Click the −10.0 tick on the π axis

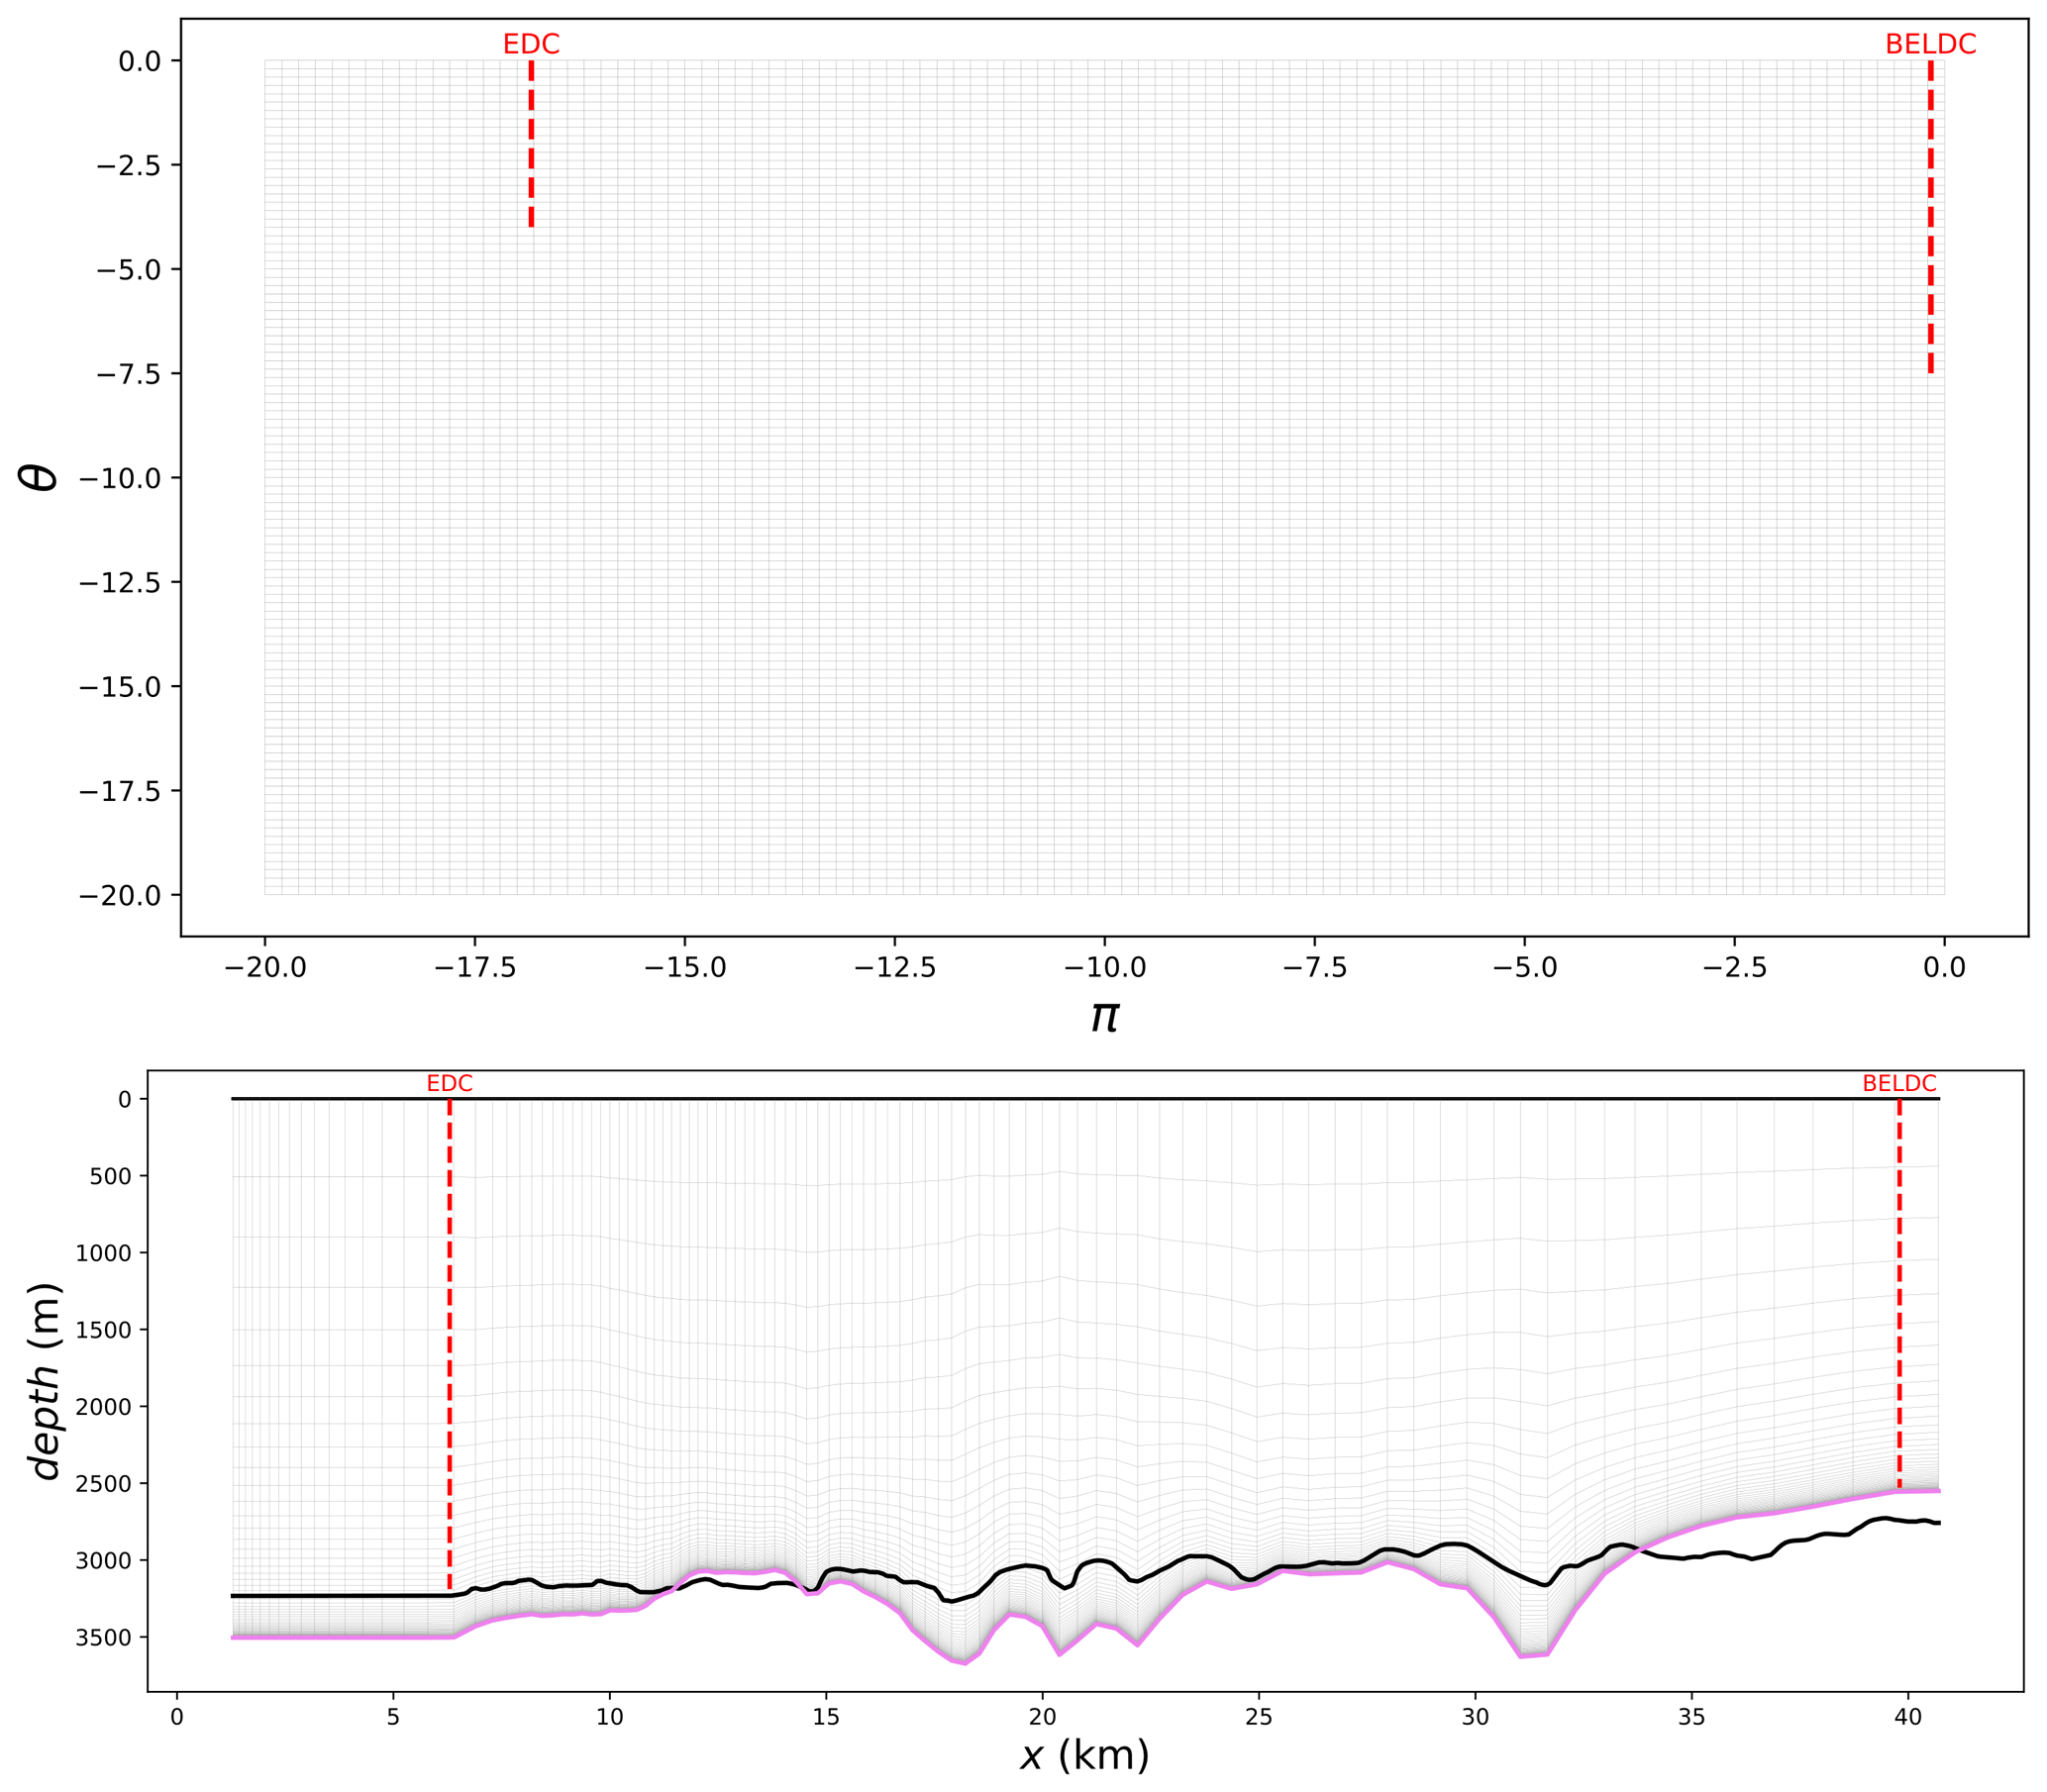(1104, 967)
